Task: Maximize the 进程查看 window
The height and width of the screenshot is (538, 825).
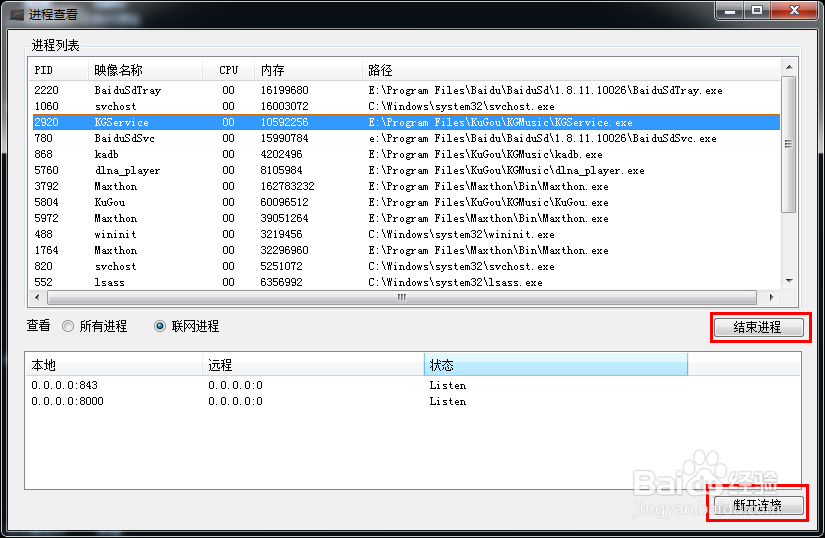Action: [757, 10]
